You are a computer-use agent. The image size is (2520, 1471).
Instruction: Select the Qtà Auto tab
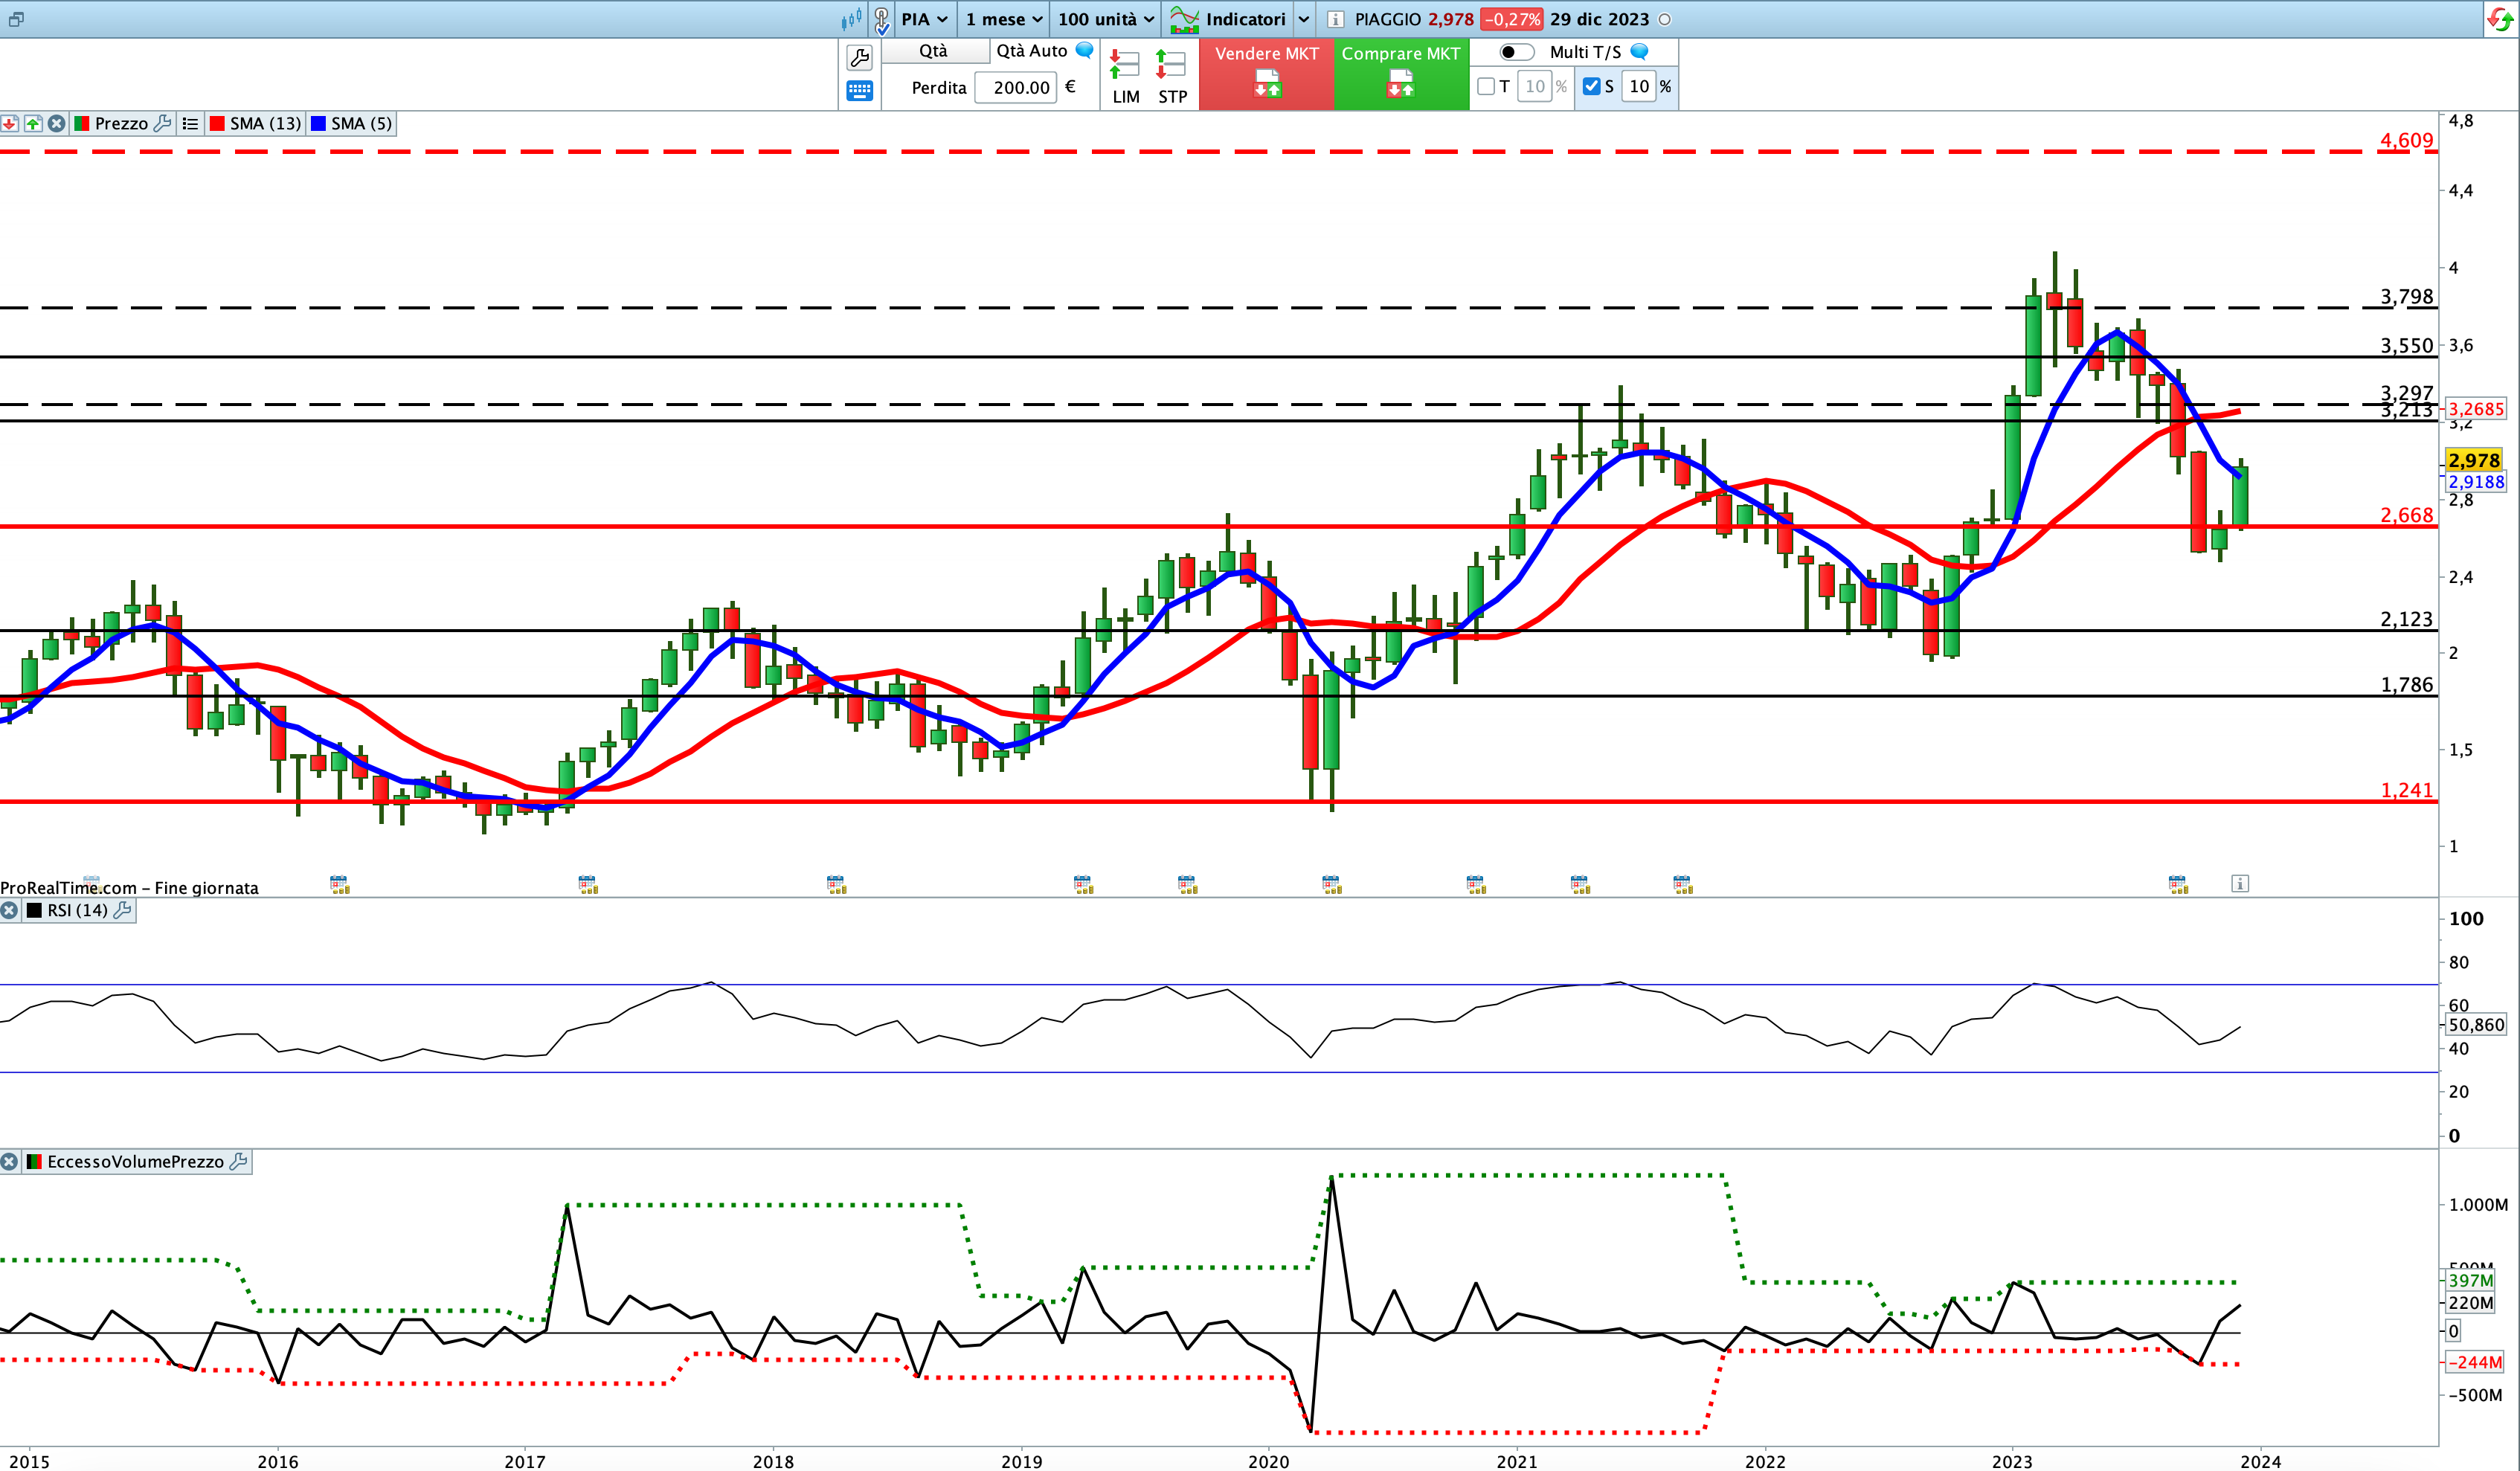point(1032,51)
